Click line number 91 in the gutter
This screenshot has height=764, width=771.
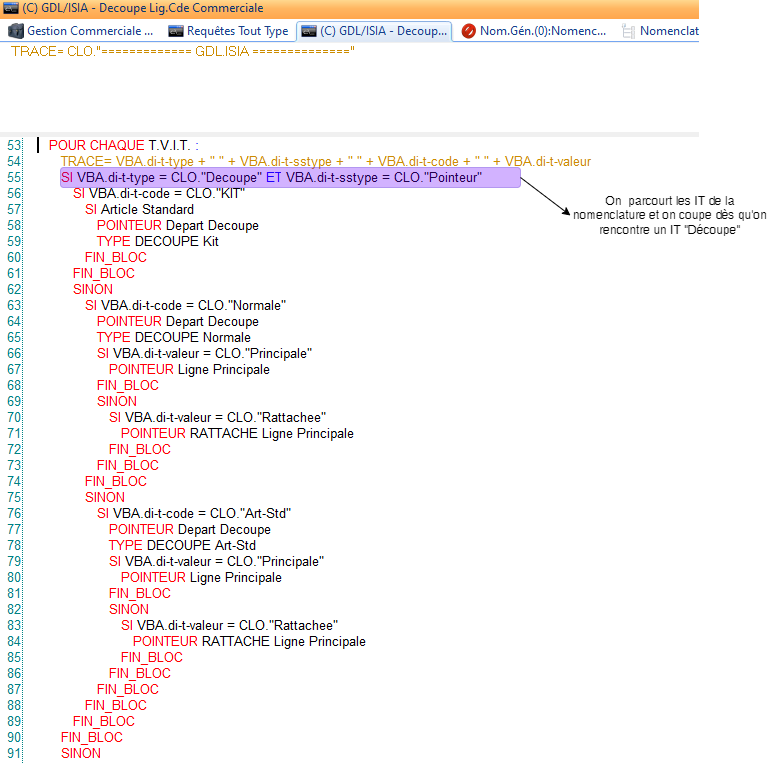(13, 754)
